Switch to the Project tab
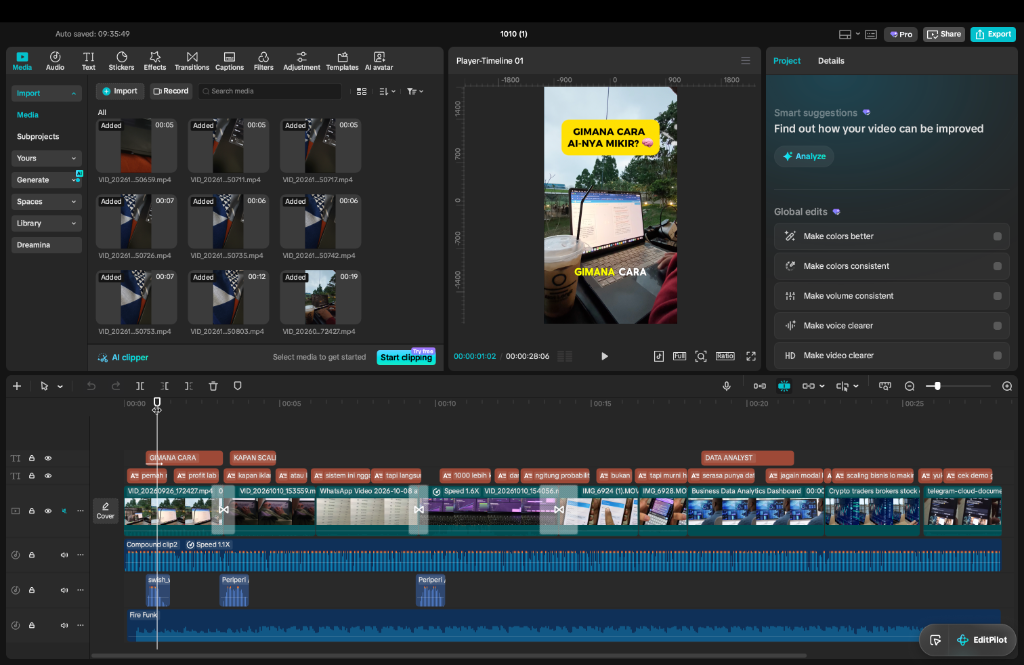 [786, 61]
